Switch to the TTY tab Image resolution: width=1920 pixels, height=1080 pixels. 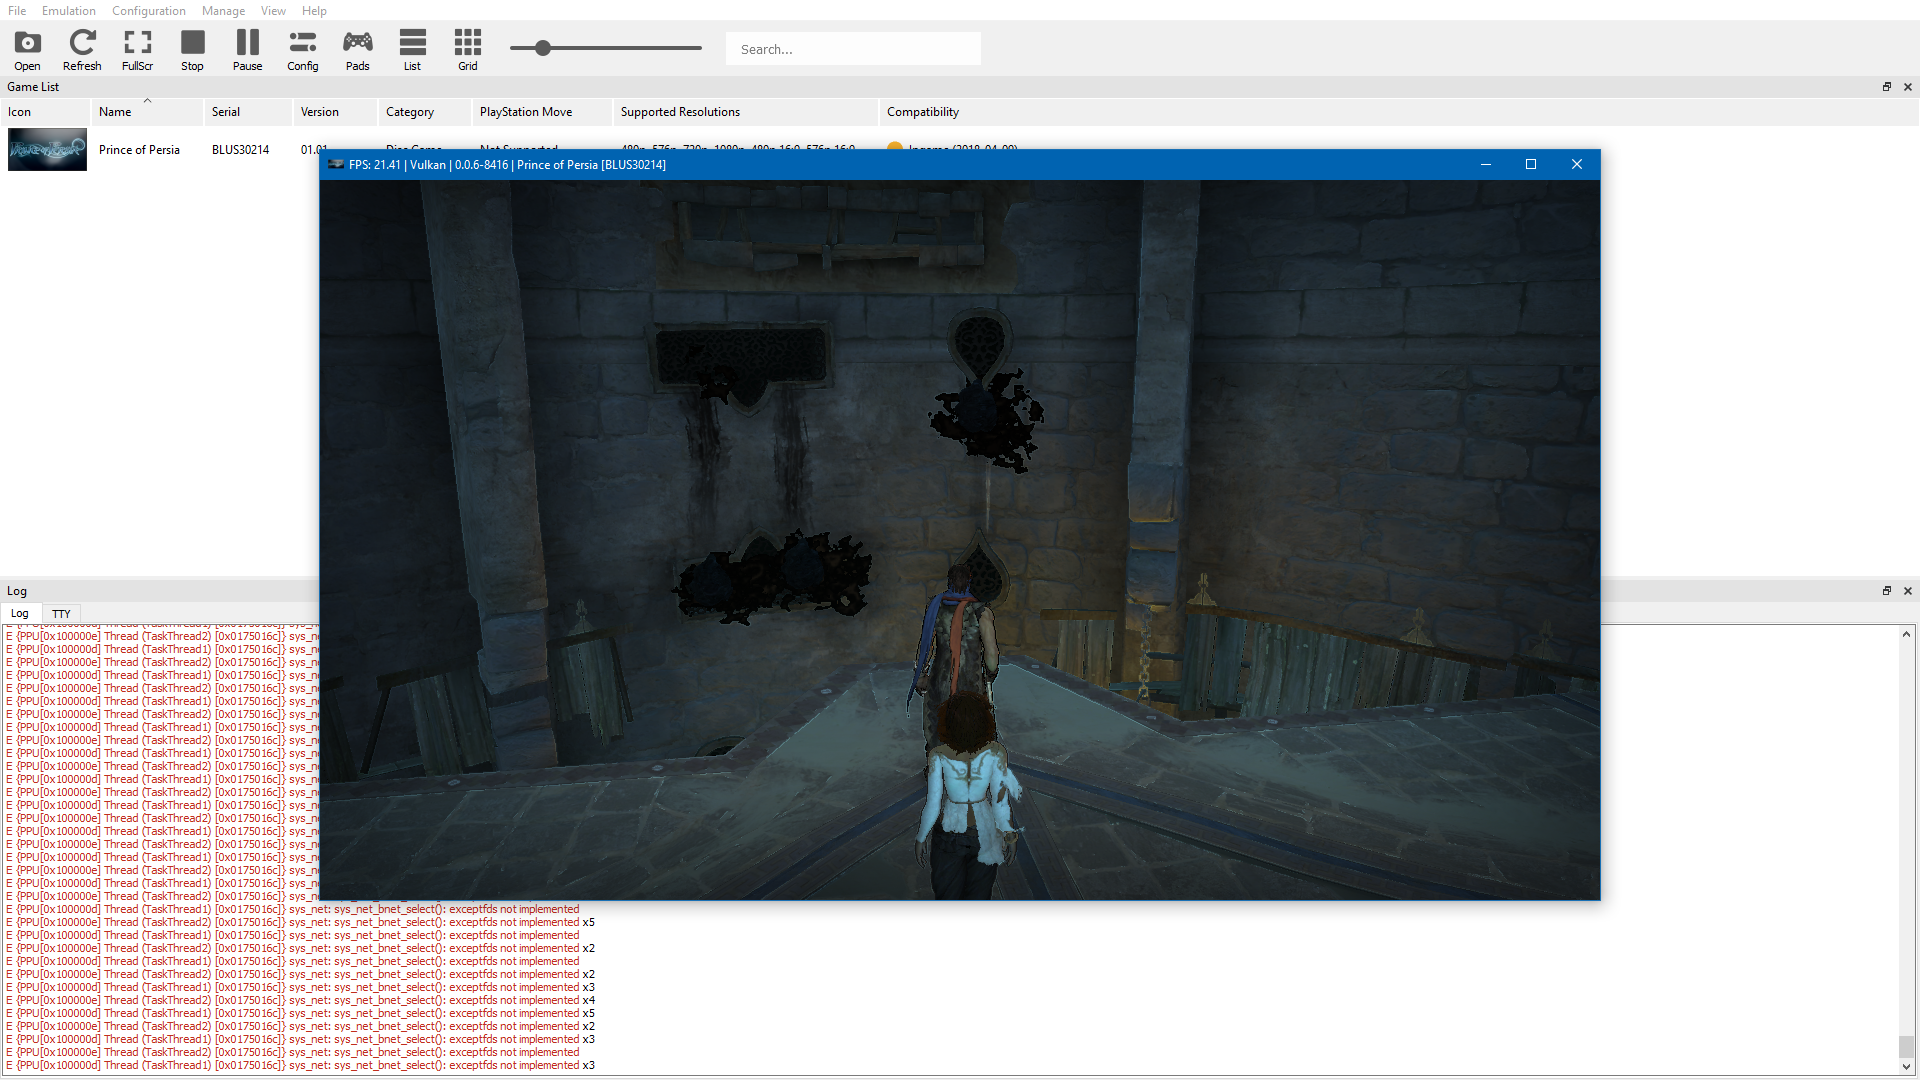tap(61, 614)
